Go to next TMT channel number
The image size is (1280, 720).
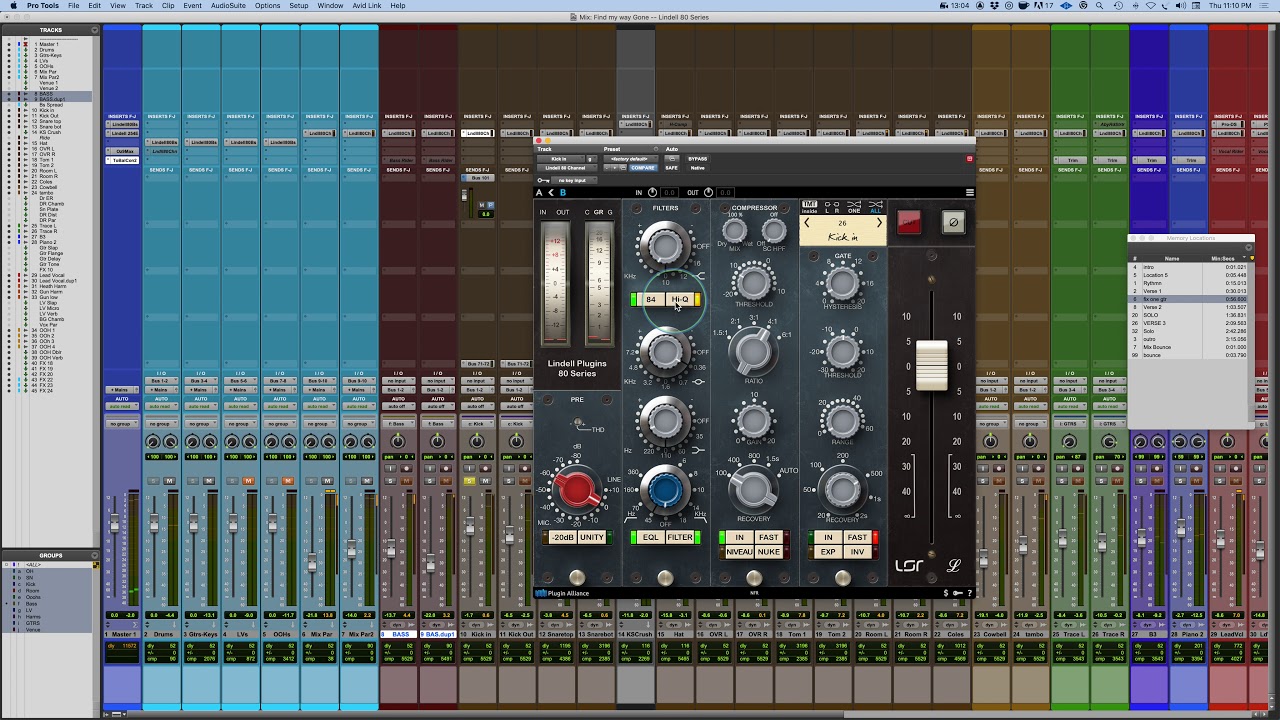tap(879, 223)
